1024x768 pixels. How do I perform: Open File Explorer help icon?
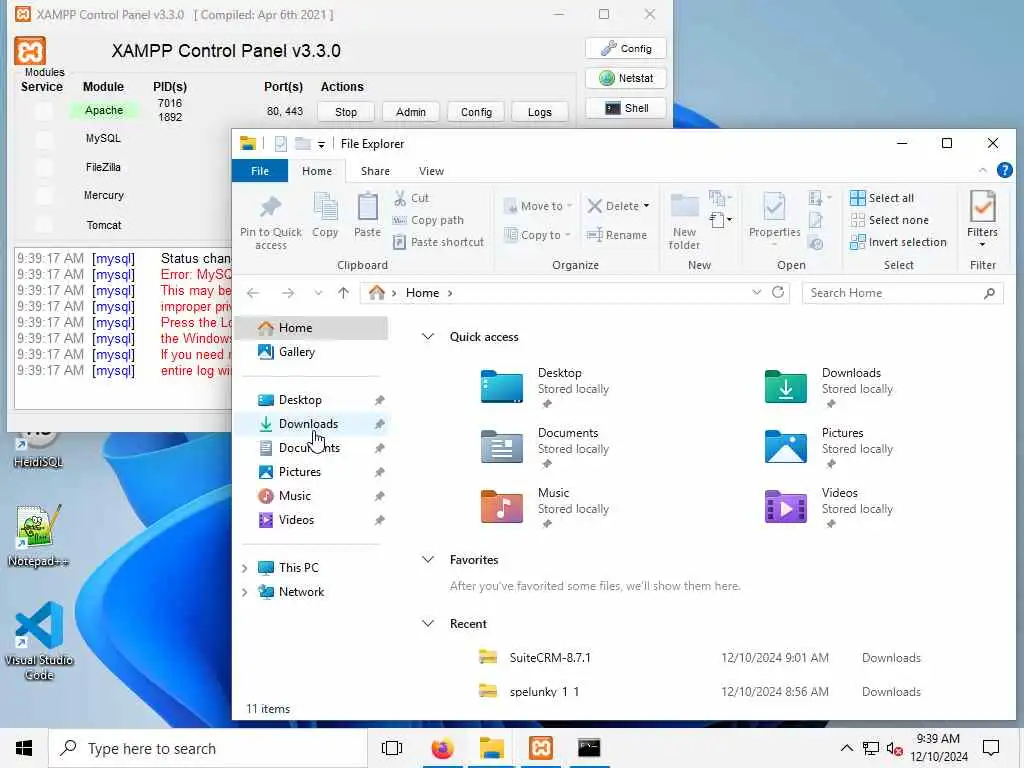pyautogui.click(x=1004, y=170)
